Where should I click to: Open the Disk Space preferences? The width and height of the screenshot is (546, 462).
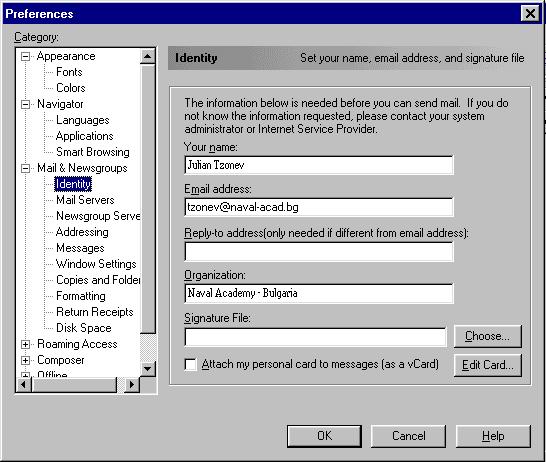(84, 328)
